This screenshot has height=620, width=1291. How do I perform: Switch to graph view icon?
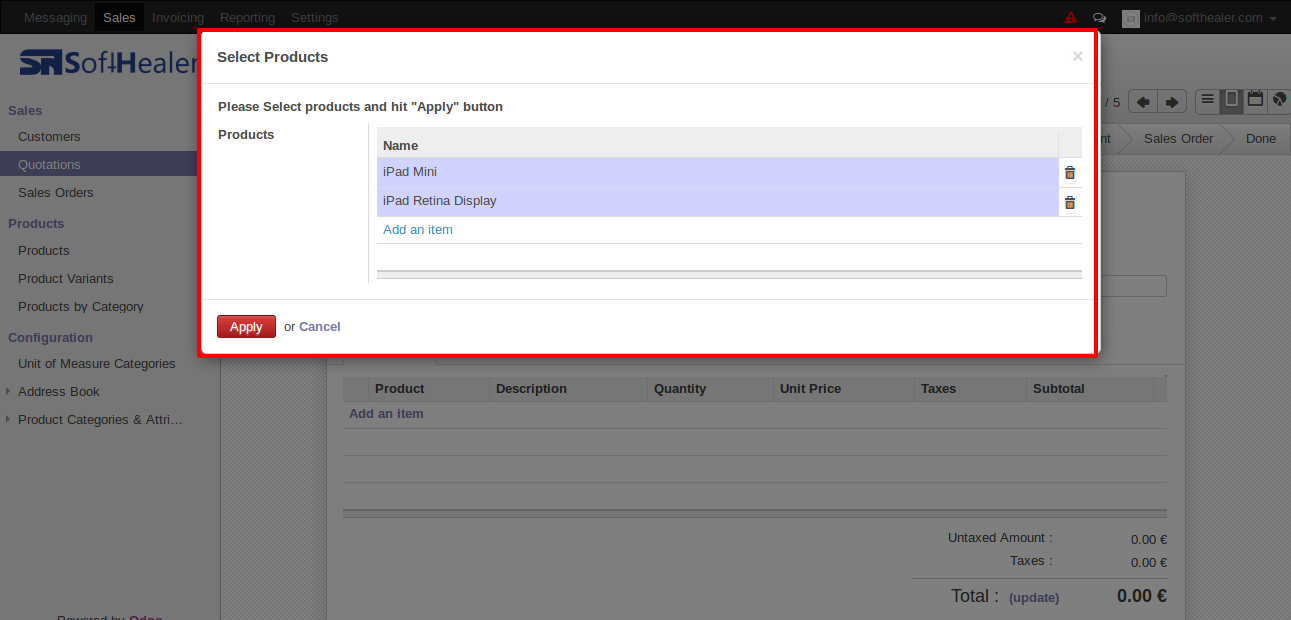pos(1278,100)
